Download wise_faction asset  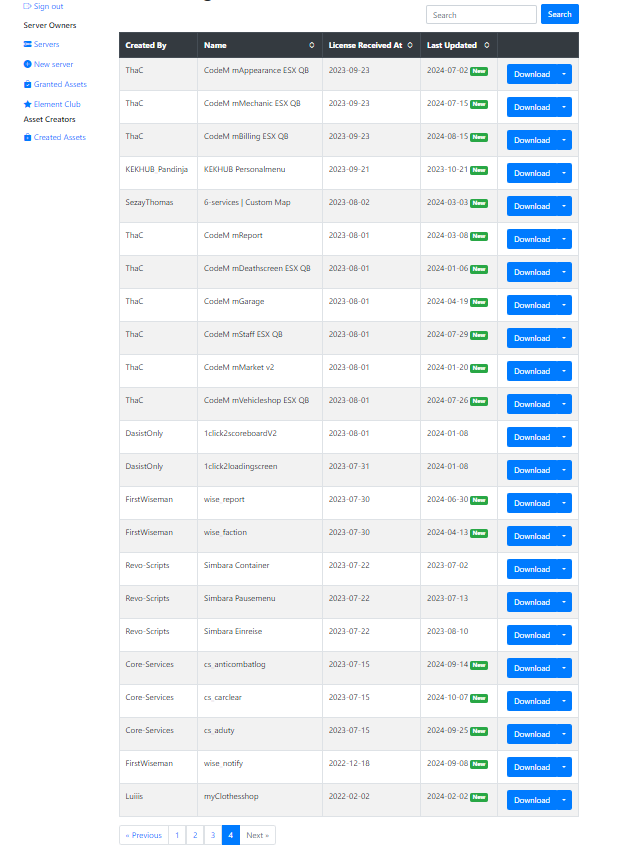pyautogui.click(x=531, y=536)
